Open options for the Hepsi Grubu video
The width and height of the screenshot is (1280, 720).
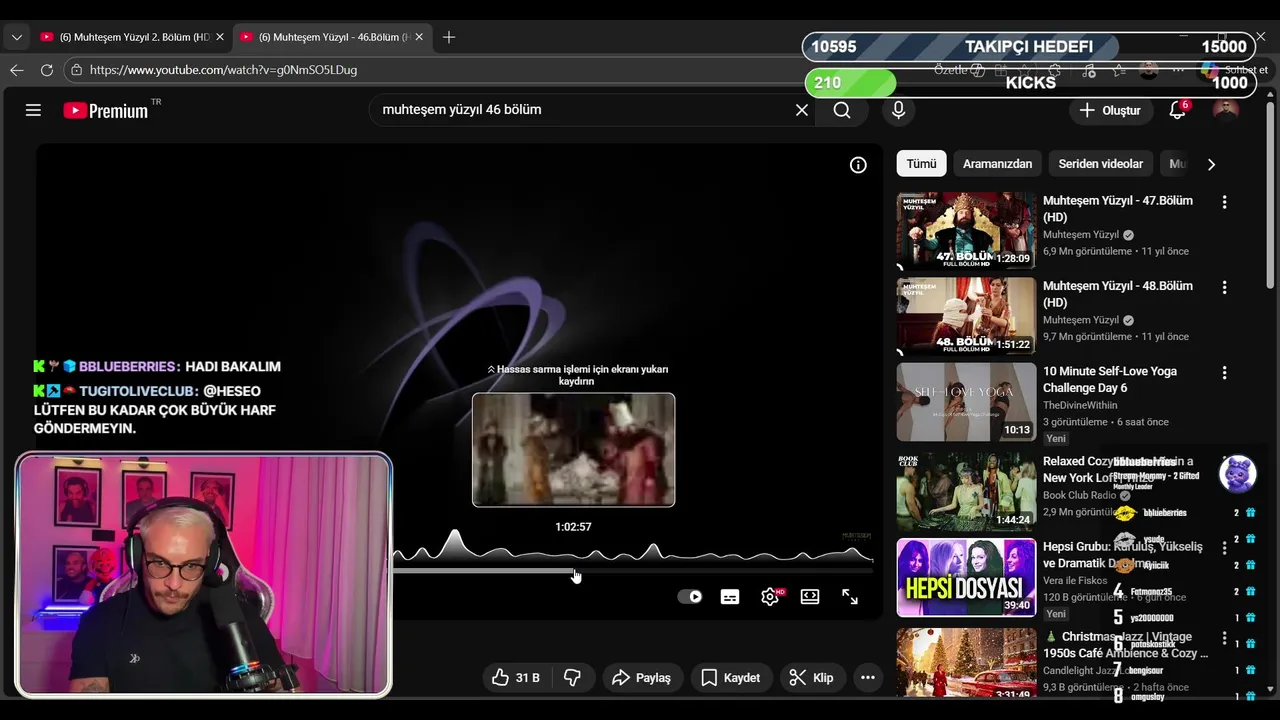click(x=1224, y=548)
